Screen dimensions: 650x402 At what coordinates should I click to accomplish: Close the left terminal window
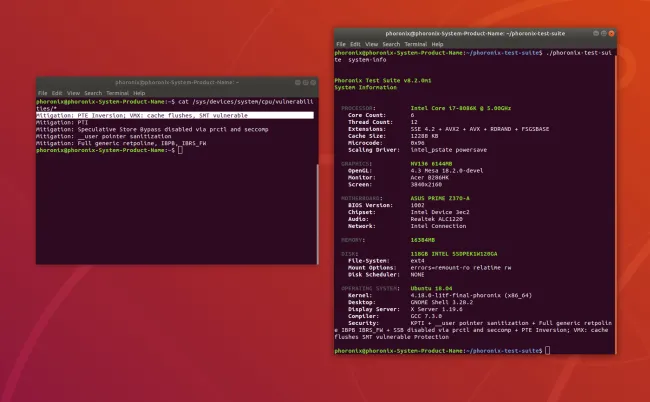point(313,82)
